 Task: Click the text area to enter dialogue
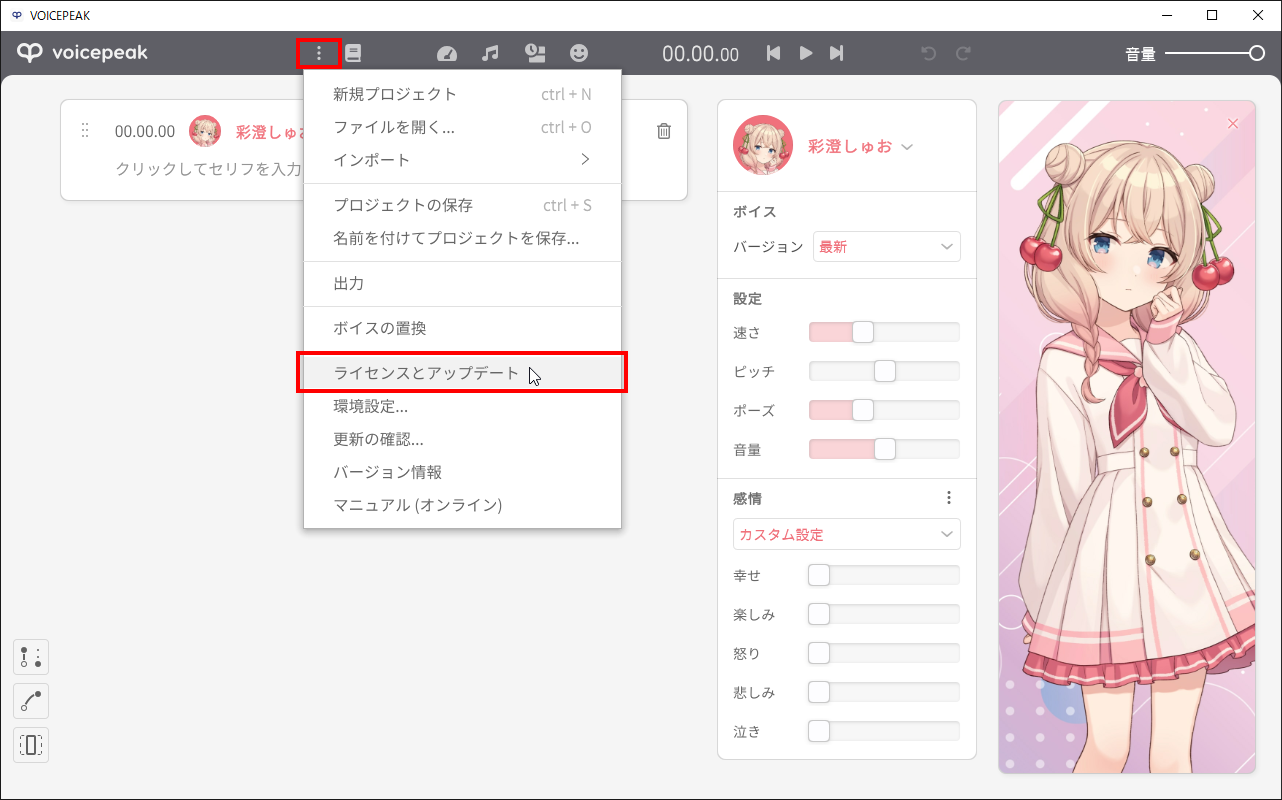(x=208, y=169)
